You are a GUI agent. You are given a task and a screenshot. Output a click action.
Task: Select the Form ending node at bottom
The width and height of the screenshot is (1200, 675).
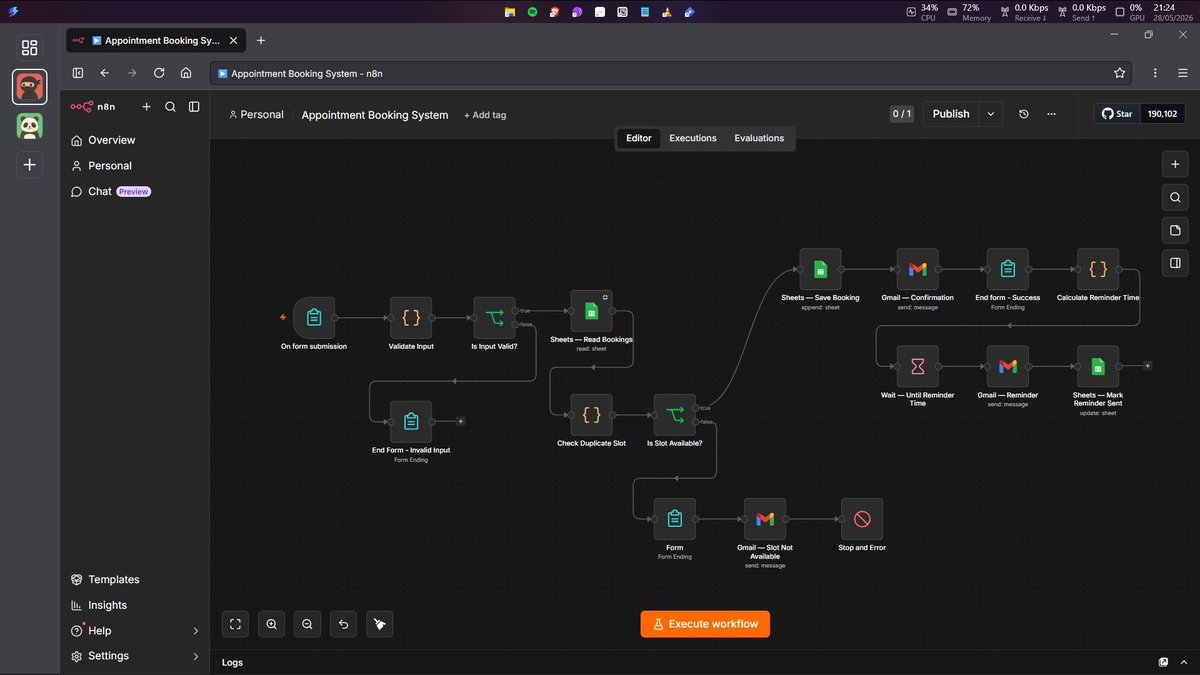point(675,519)
